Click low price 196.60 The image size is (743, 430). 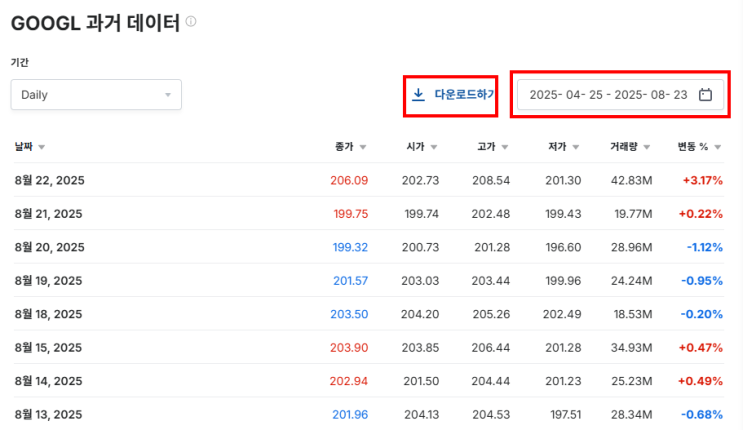pyautogui.click(x=563, y=247)
